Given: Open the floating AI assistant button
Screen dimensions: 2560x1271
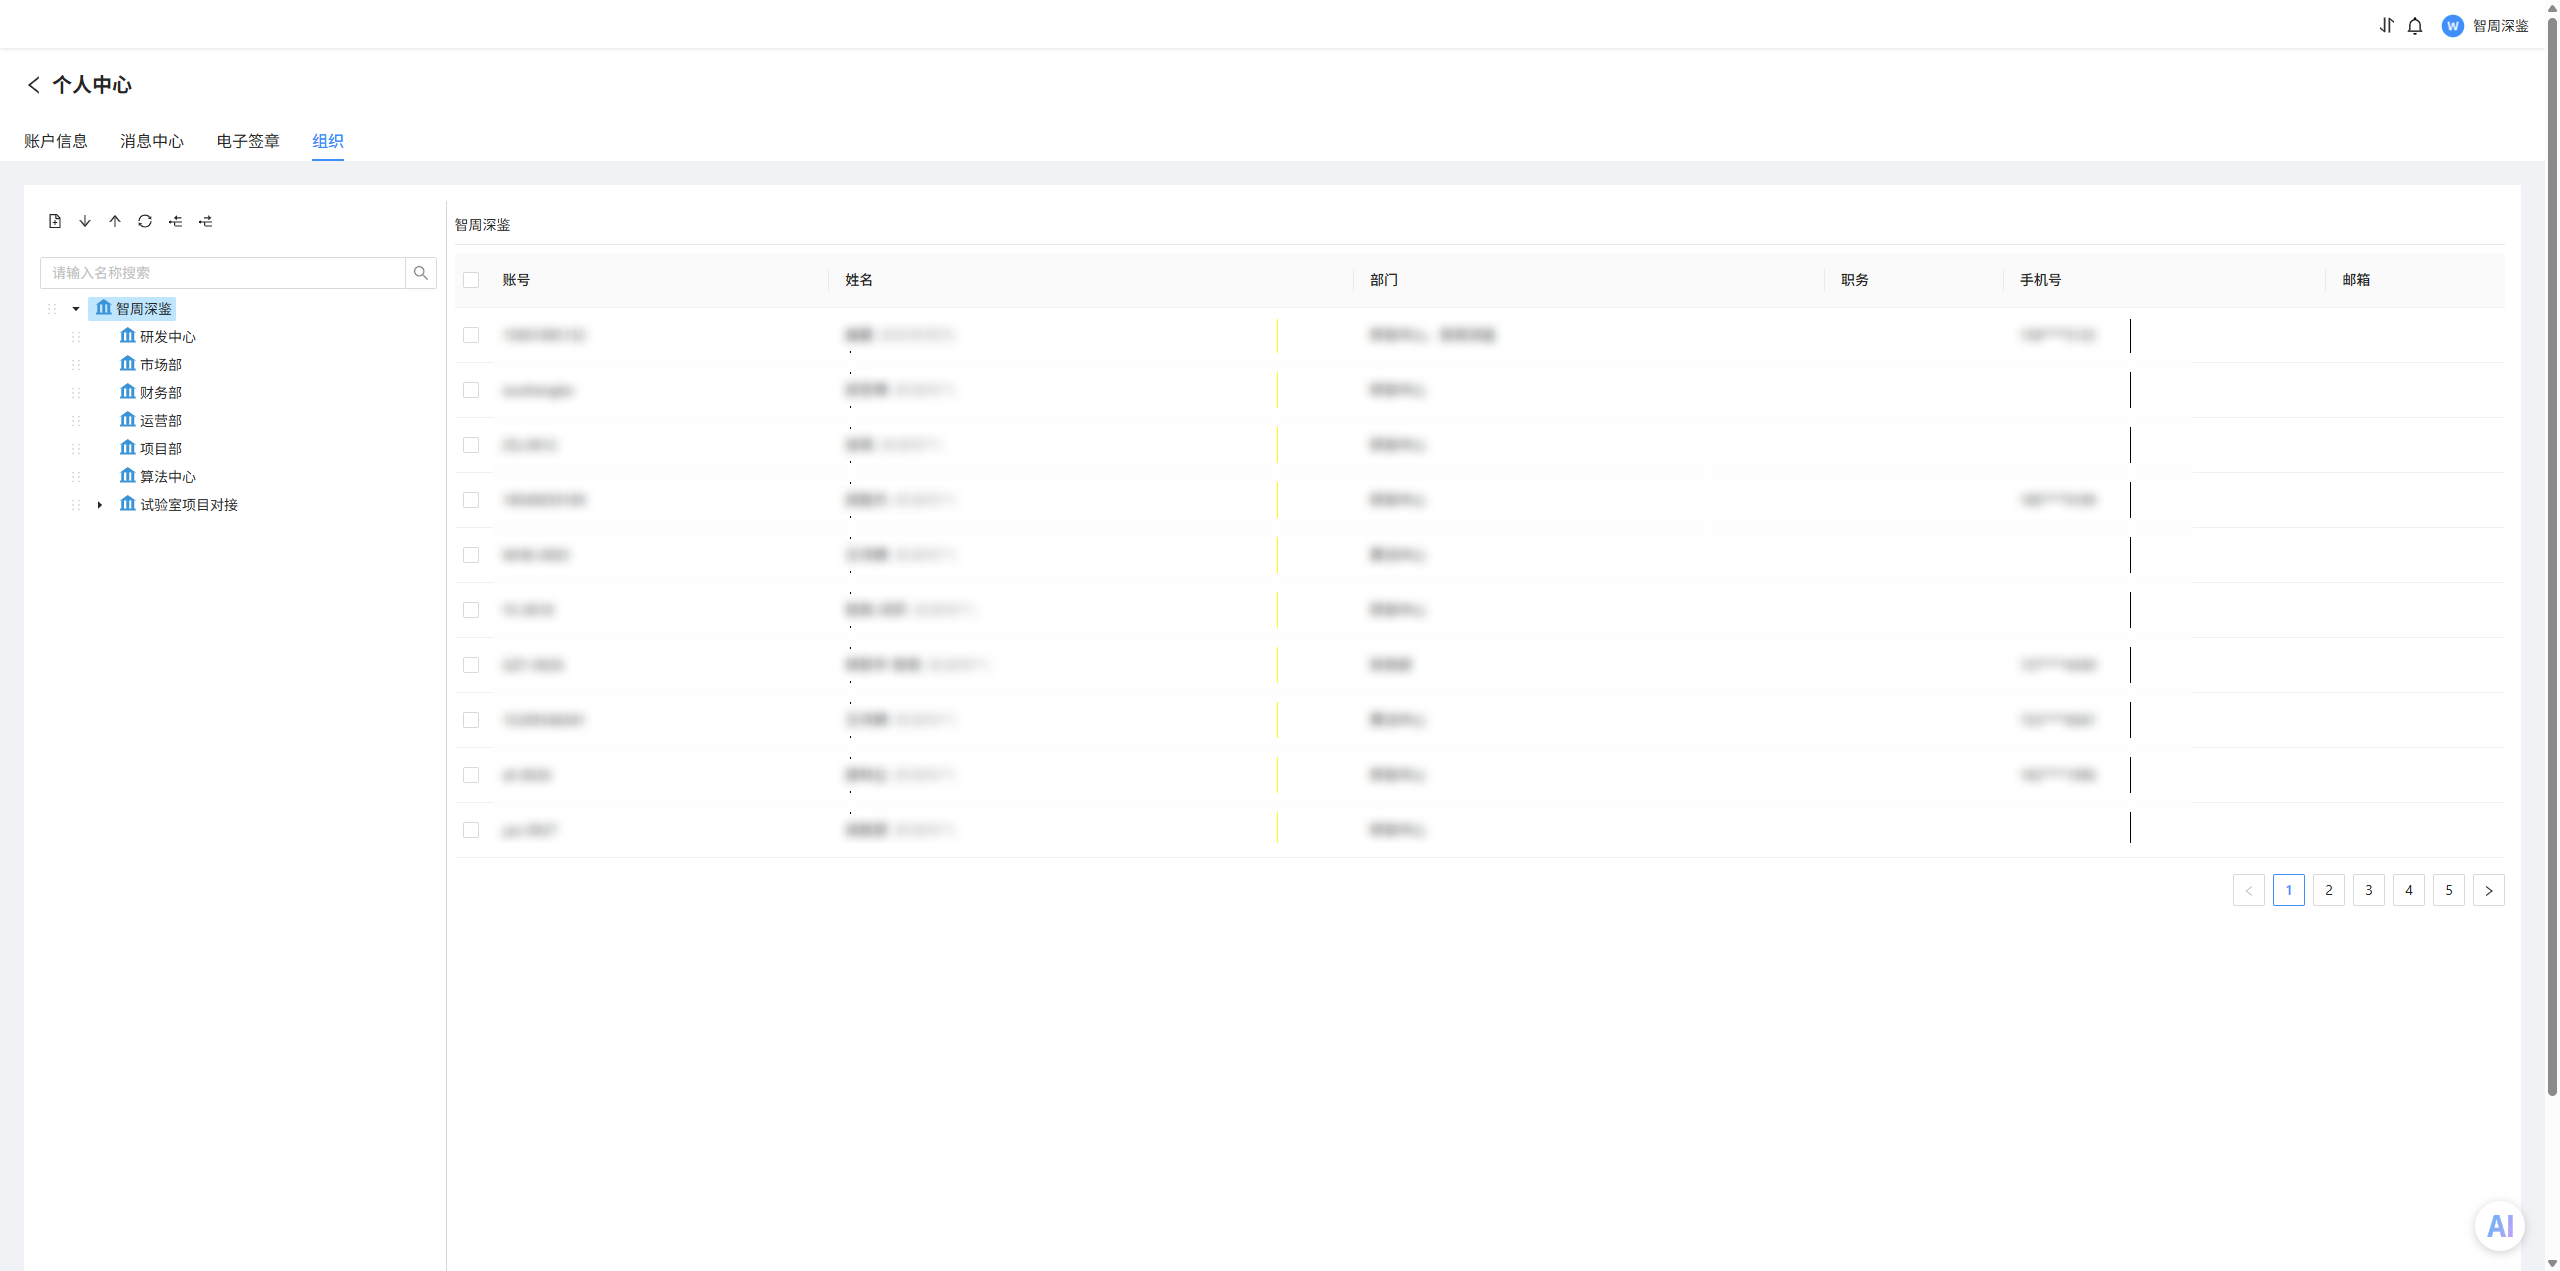Looking at the screenshot, I should 2500,1226.
